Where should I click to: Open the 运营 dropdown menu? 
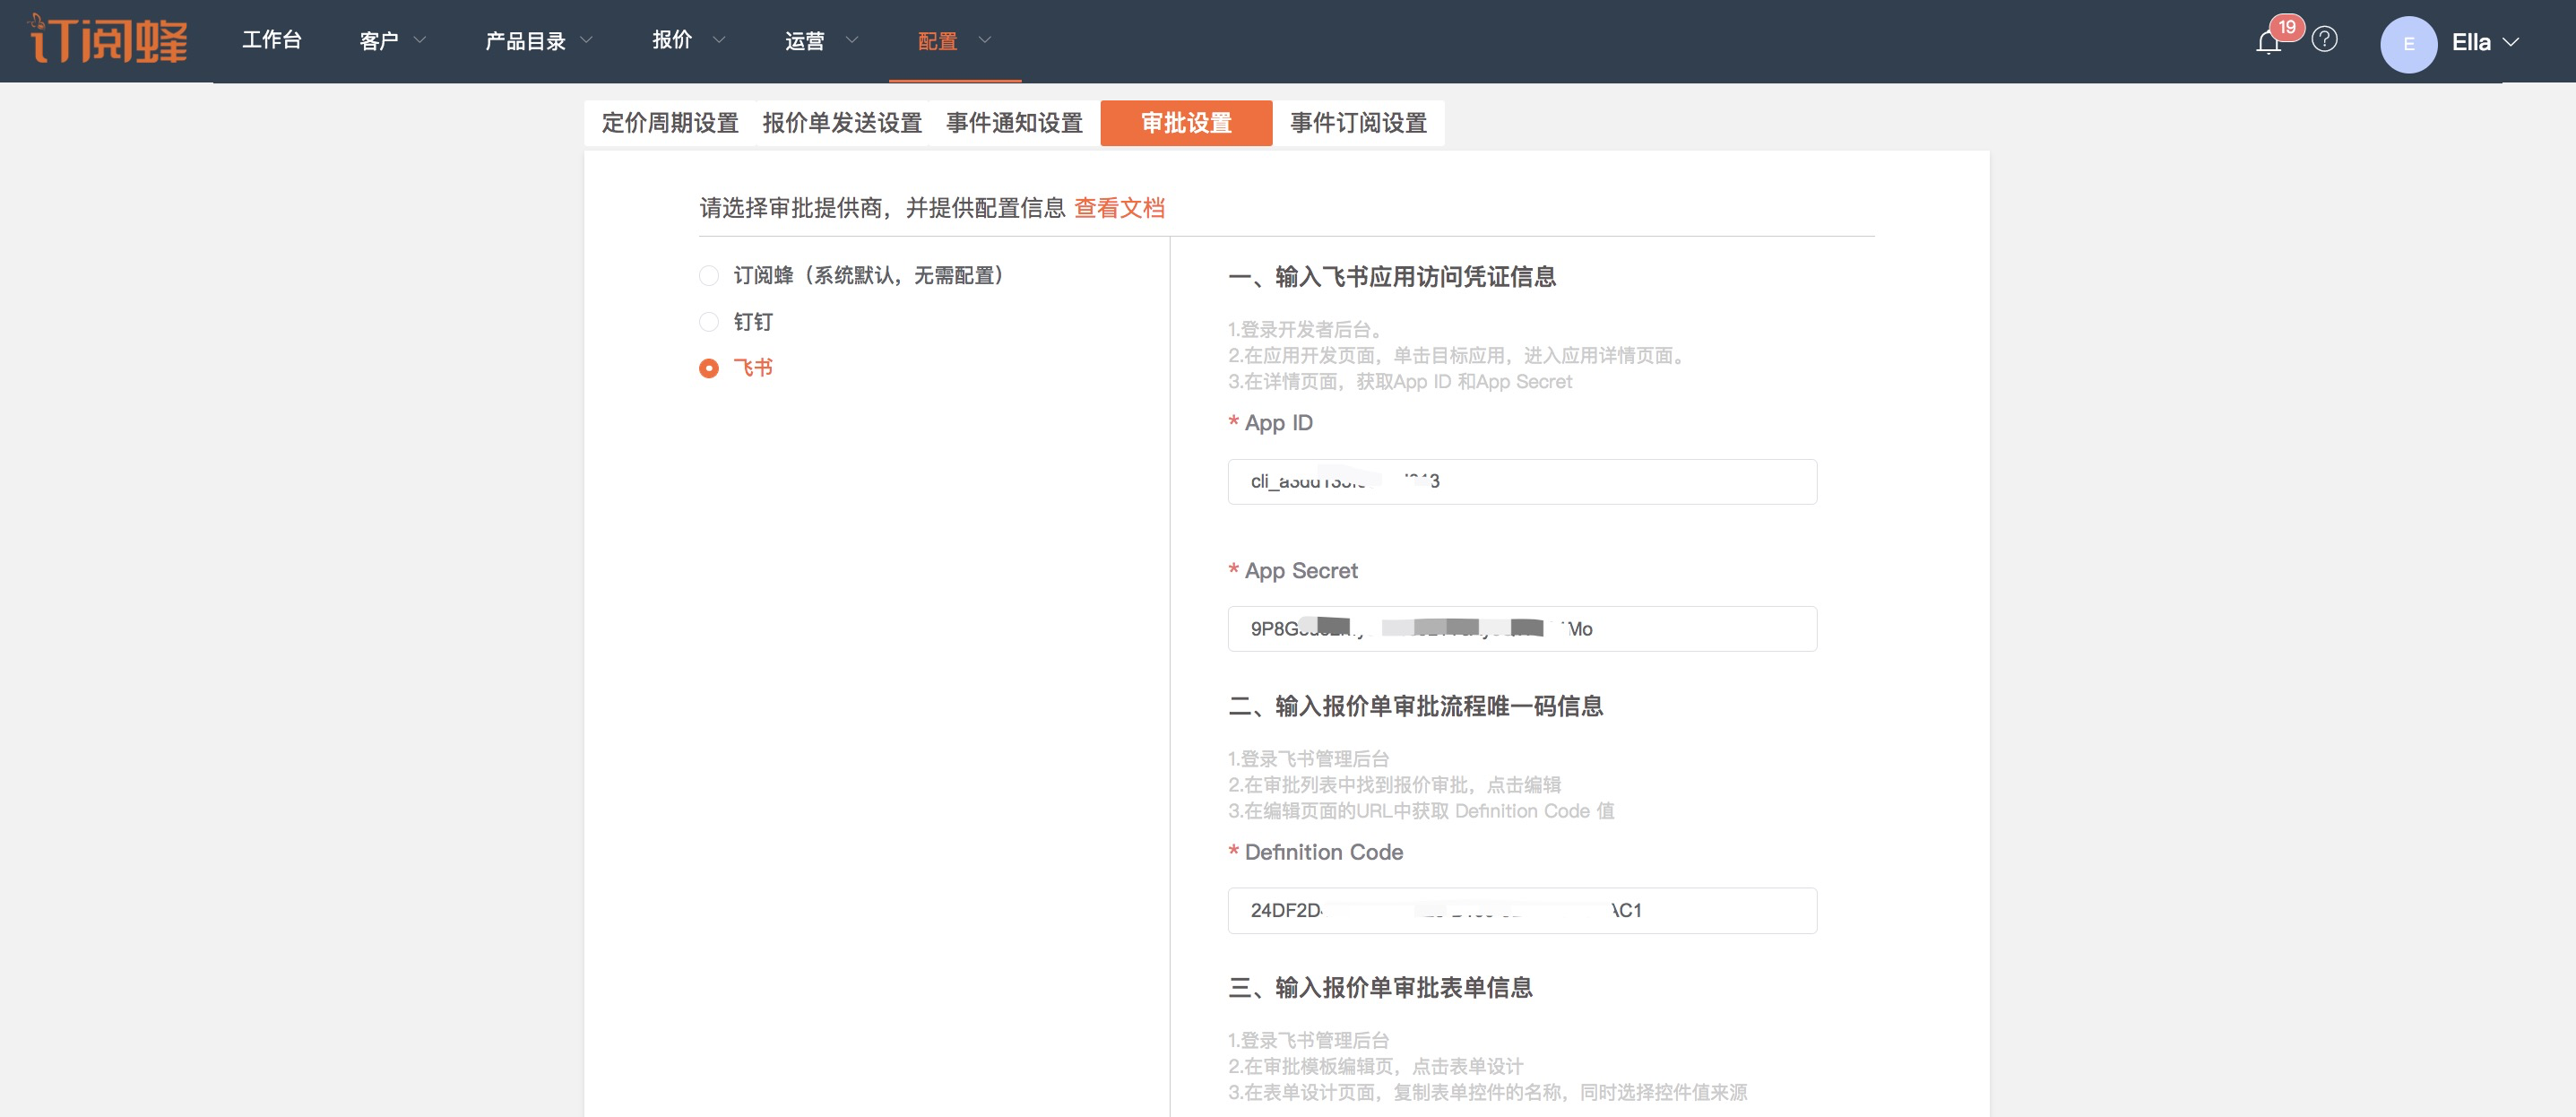click(820, 41)
